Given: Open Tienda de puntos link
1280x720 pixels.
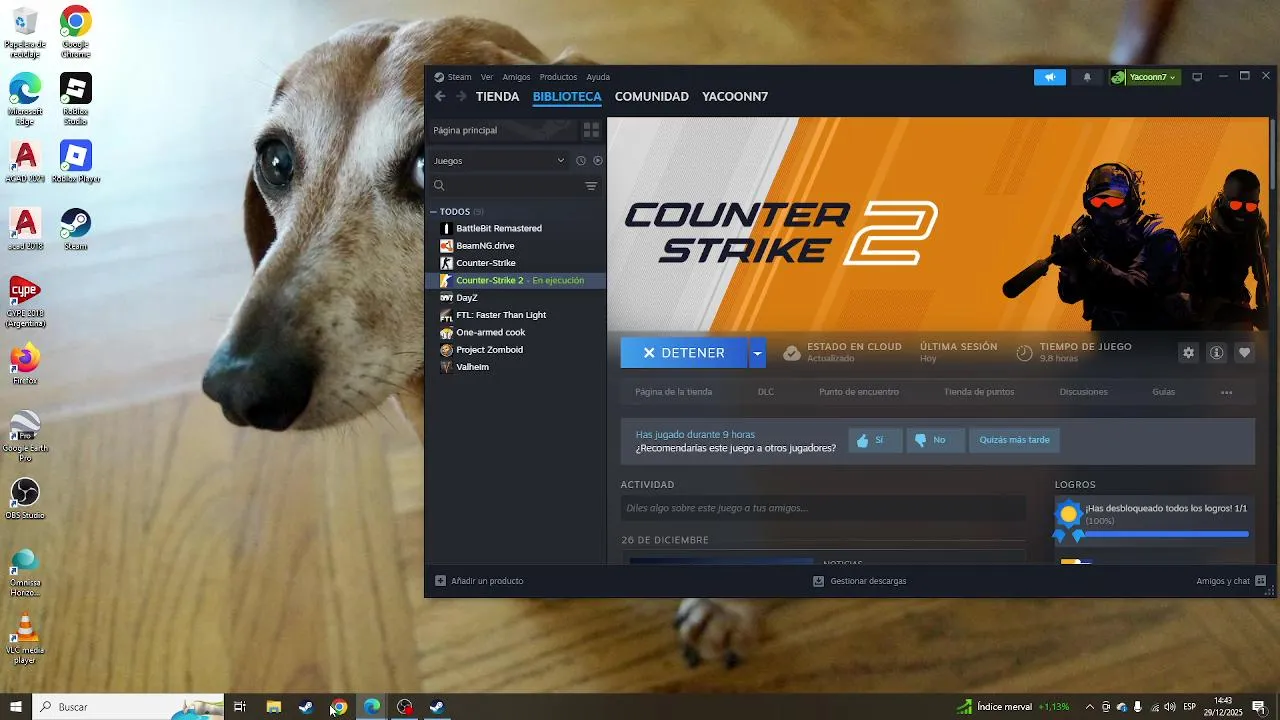Looking at the screenshot, I should tap(979, 392).
